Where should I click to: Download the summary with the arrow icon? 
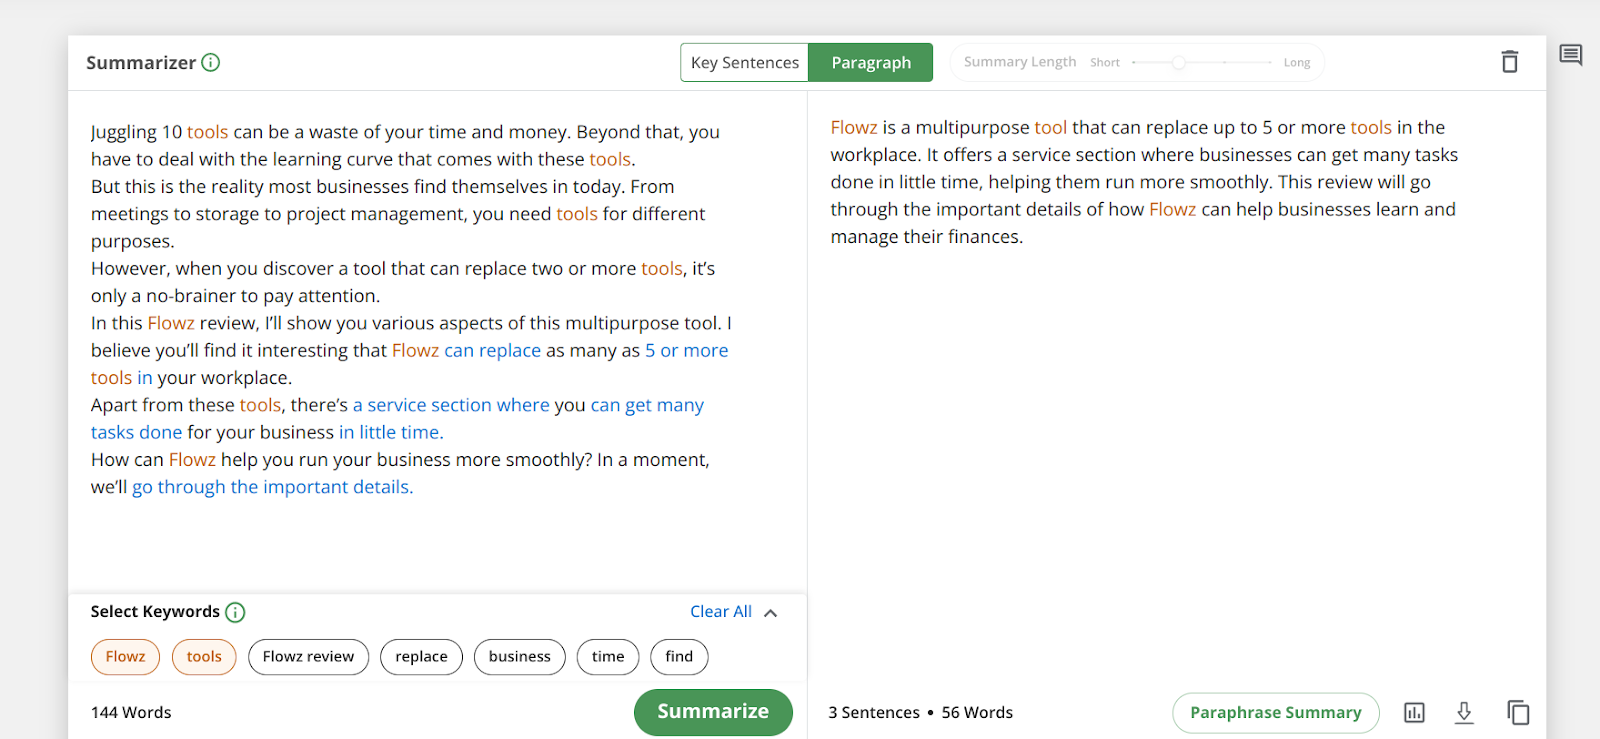click(1464, 712)
